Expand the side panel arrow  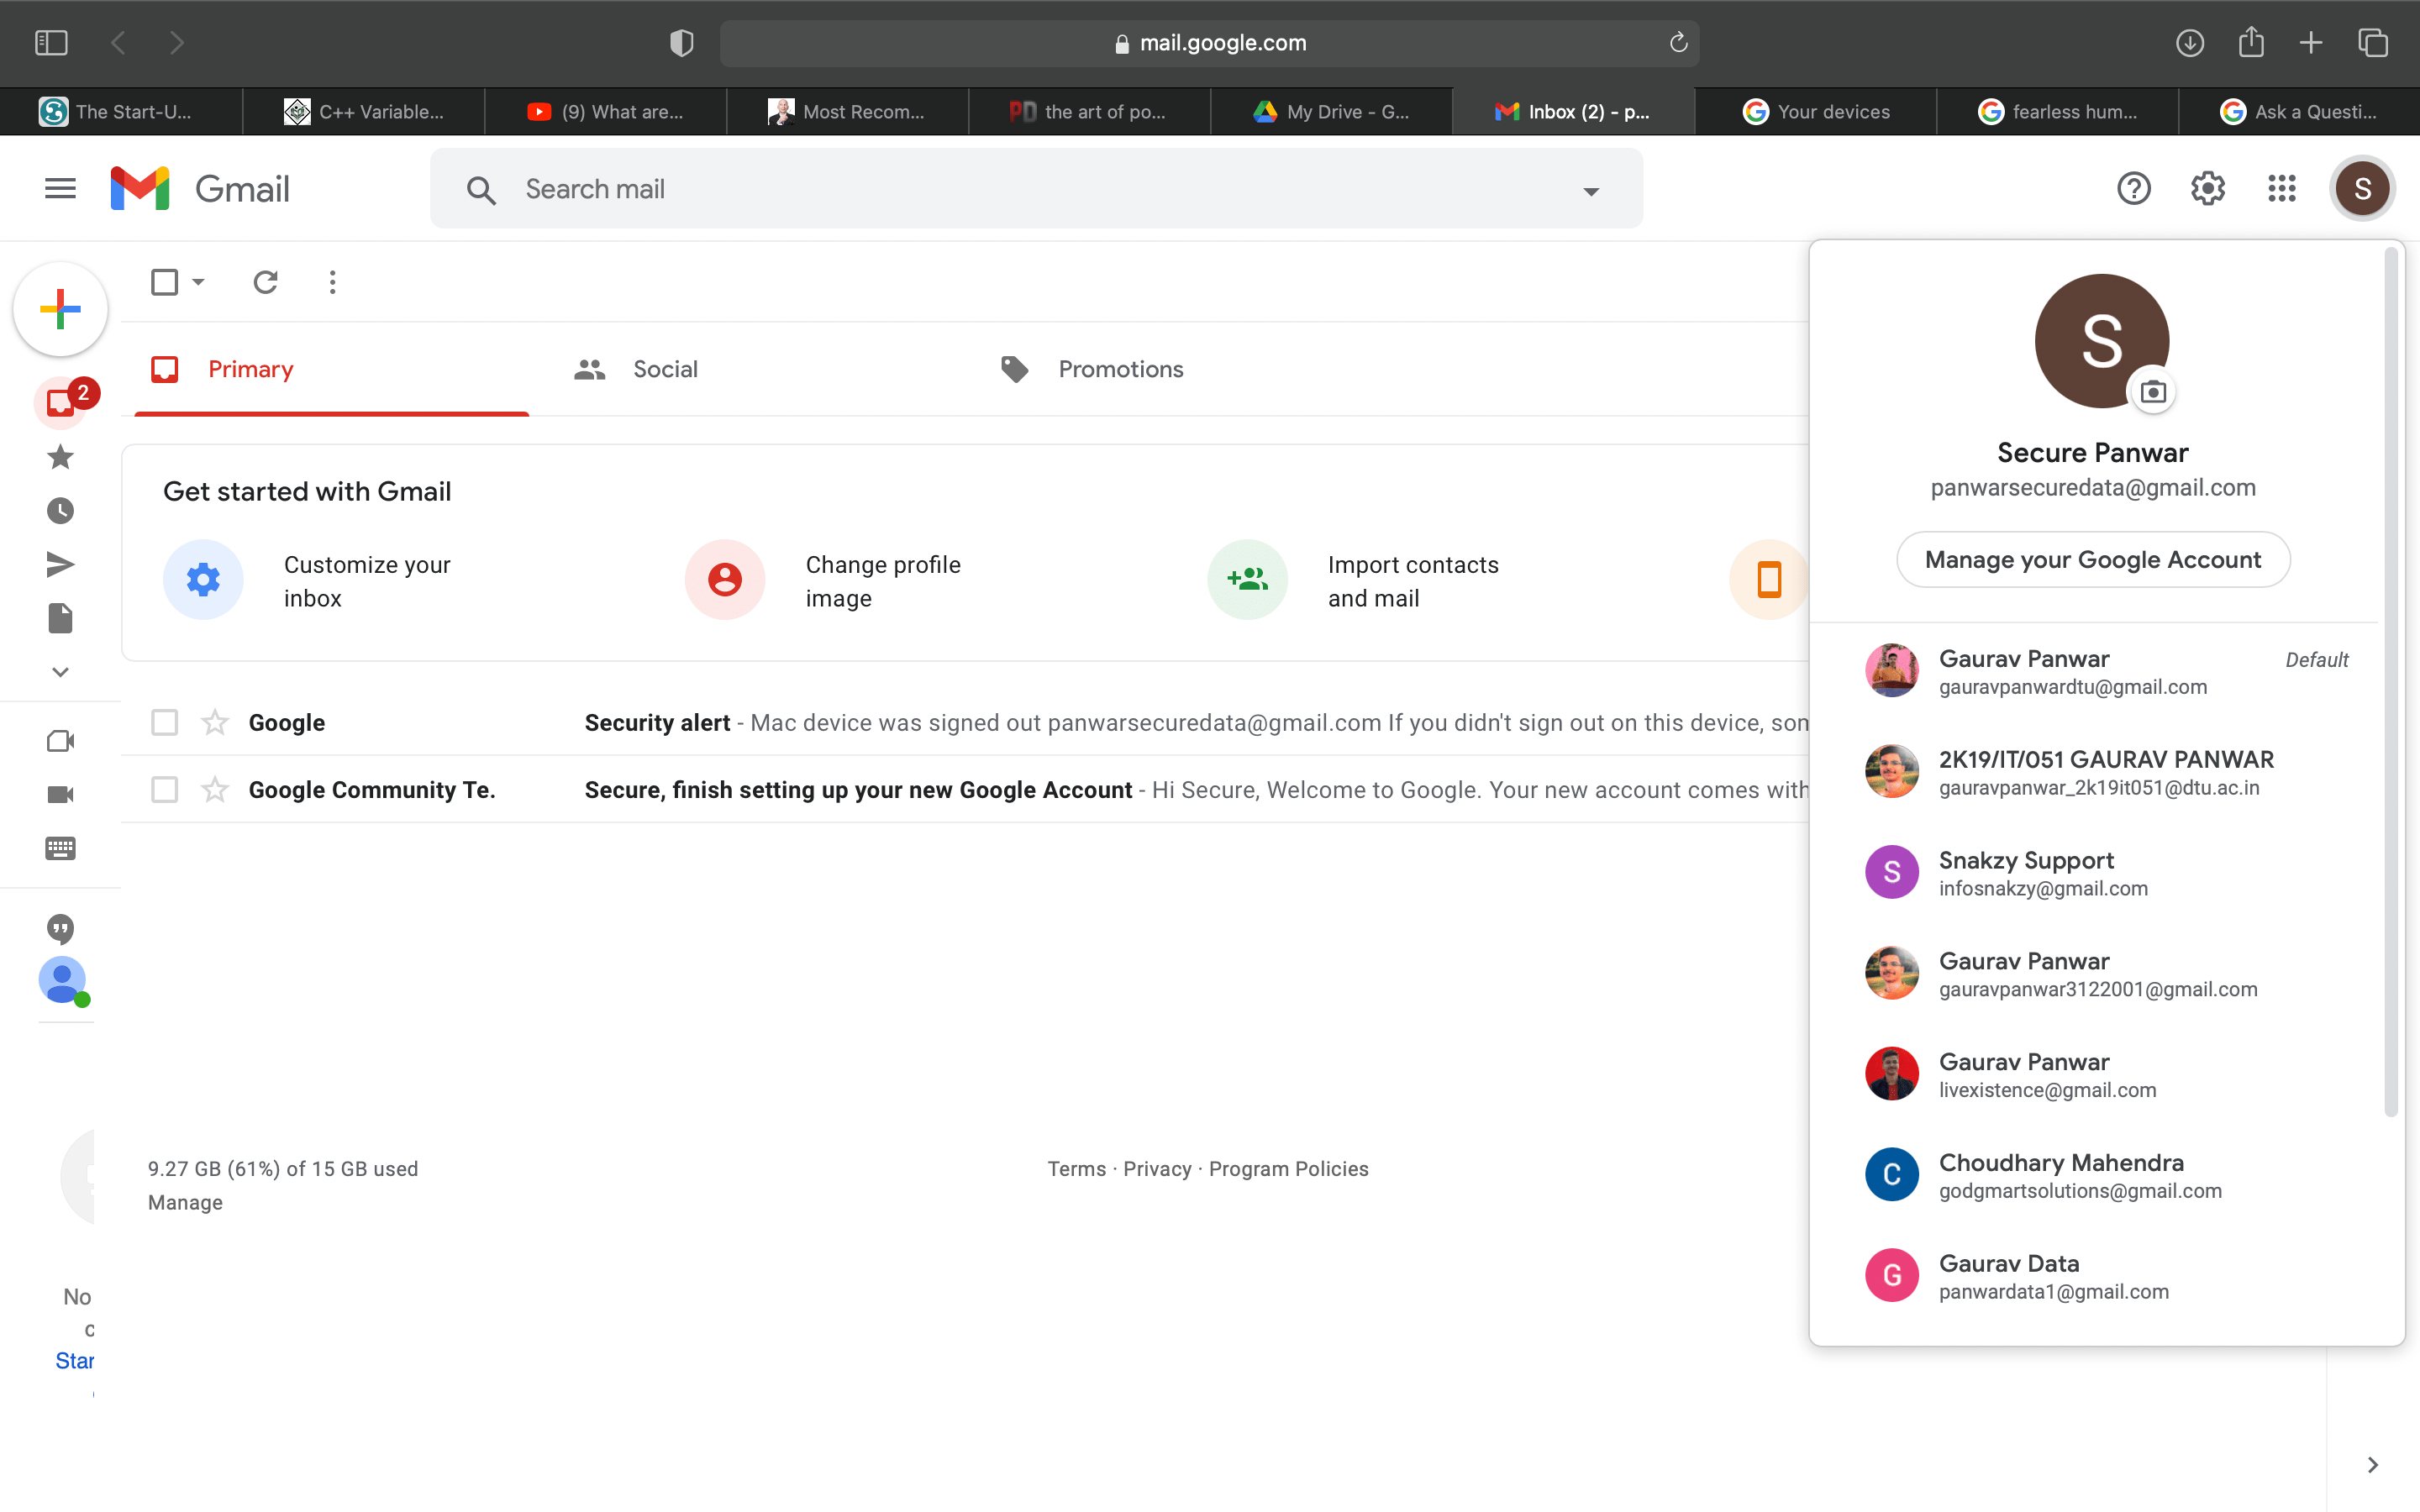2372,1464
